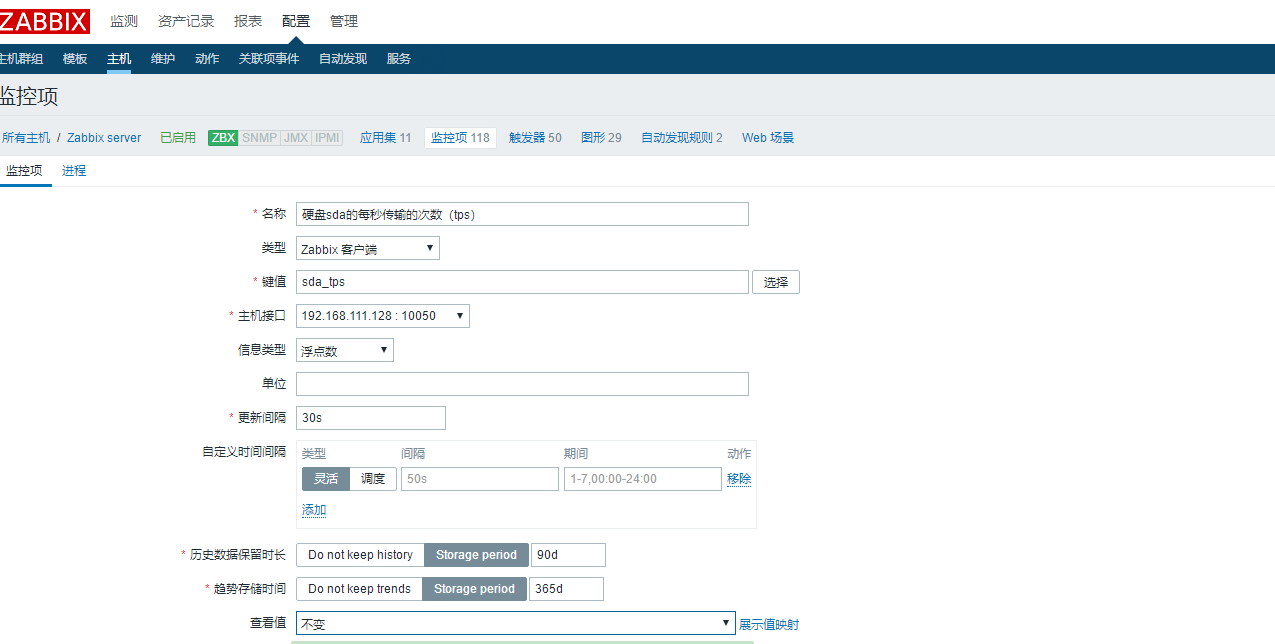Open the 主机接口 dropdown

[383, 316]
